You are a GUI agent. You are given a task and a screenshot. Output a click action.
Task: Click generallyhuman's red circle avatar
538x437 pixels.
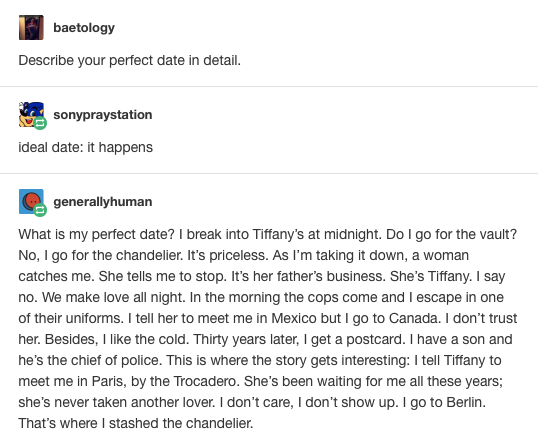tap(30, 201)
